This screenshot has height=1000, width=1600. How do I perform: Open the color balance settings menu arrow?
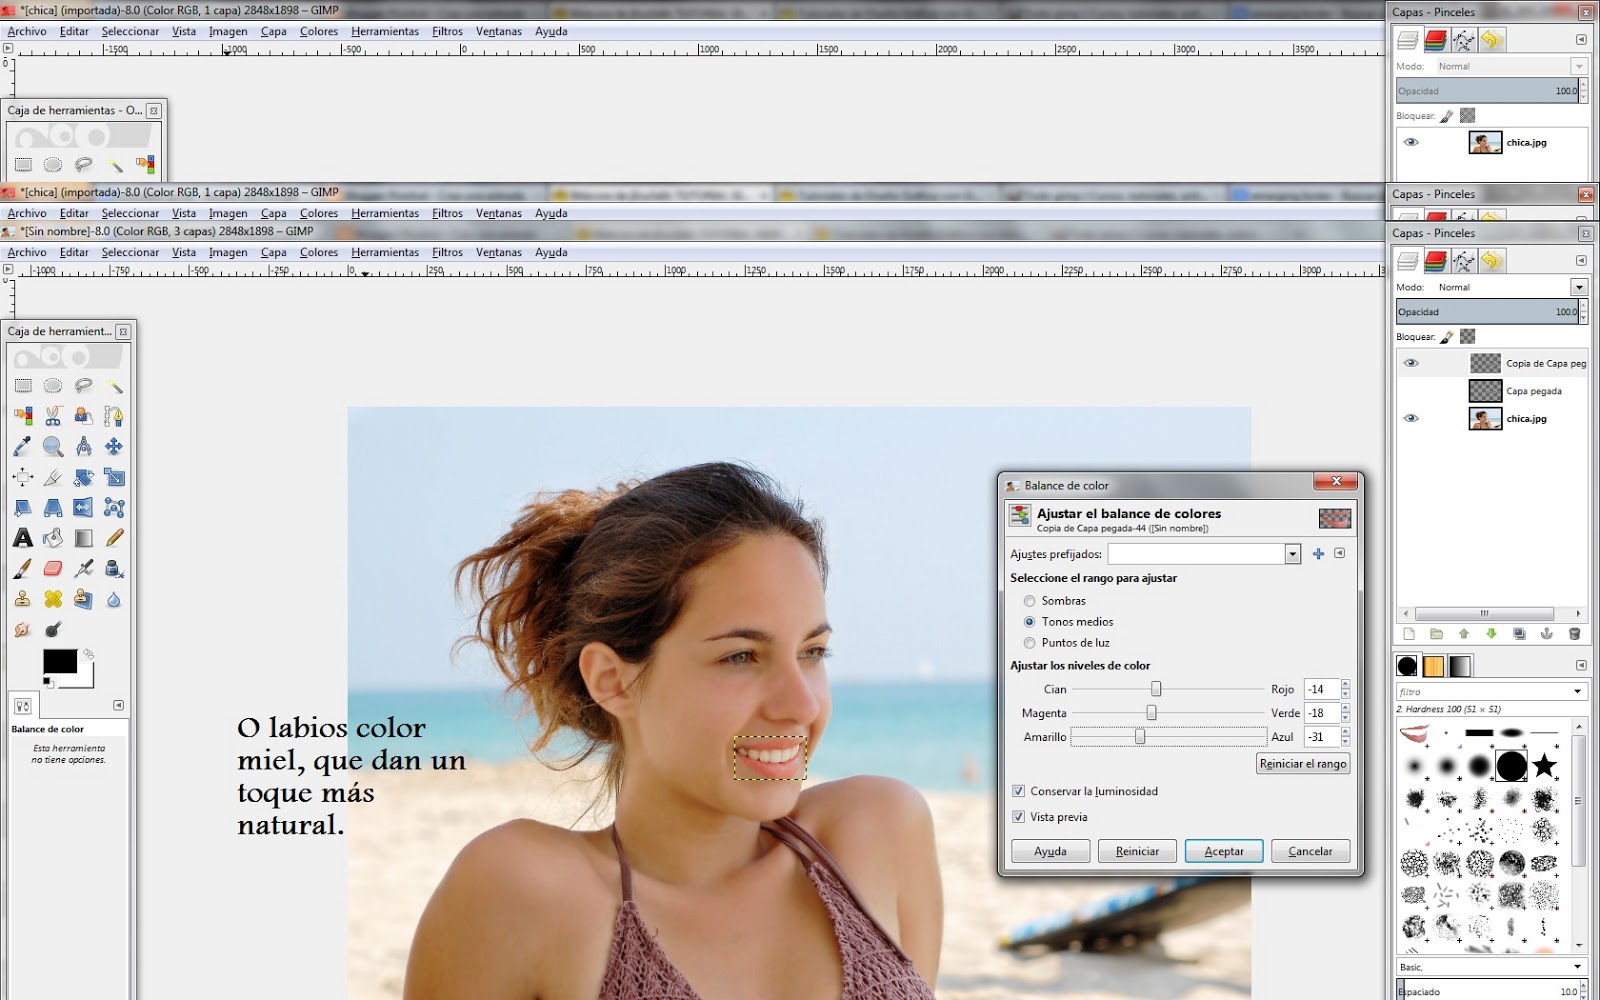[1340, 553]
